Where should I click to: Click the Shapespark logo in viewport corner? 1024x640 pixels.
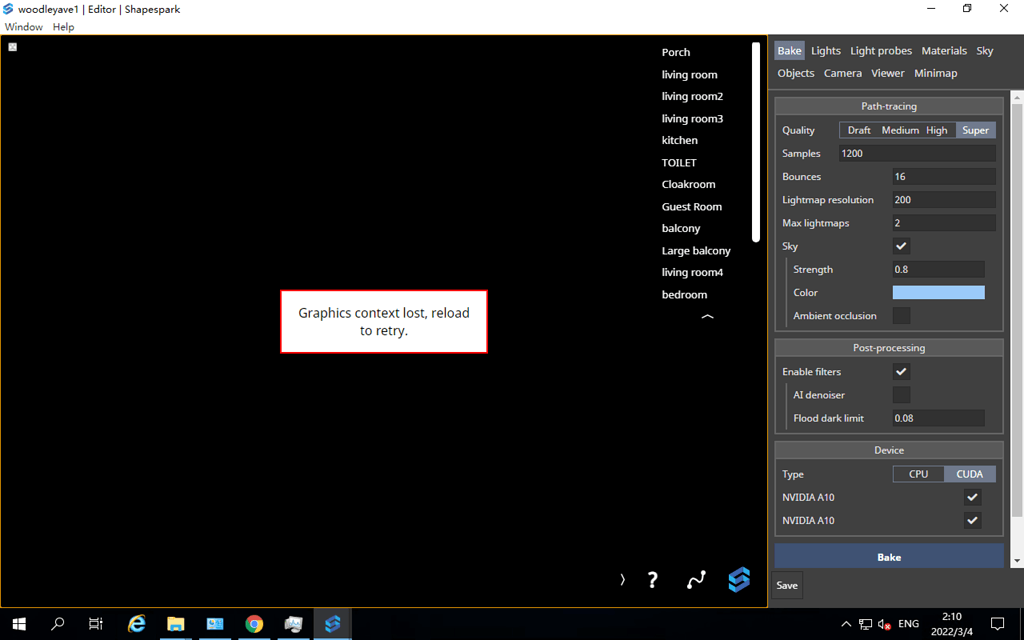coord(738,579)
